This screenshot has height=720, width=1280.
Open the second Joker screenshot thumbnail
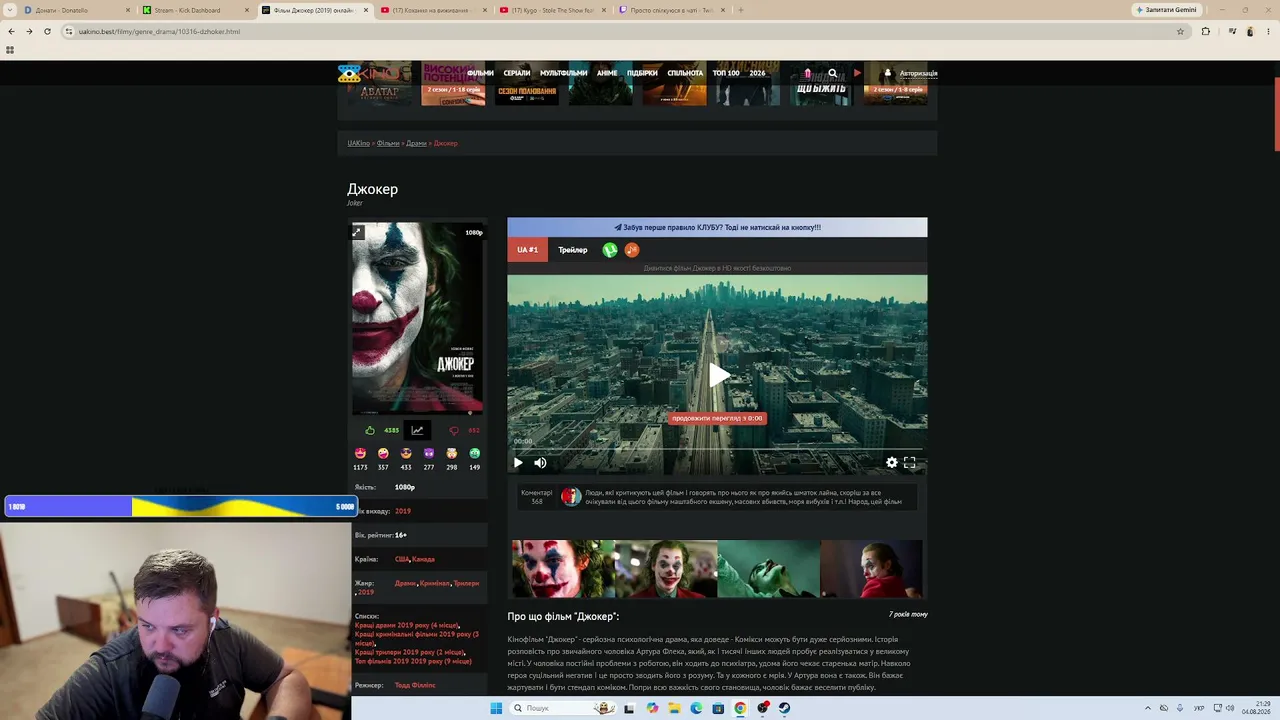666,569
